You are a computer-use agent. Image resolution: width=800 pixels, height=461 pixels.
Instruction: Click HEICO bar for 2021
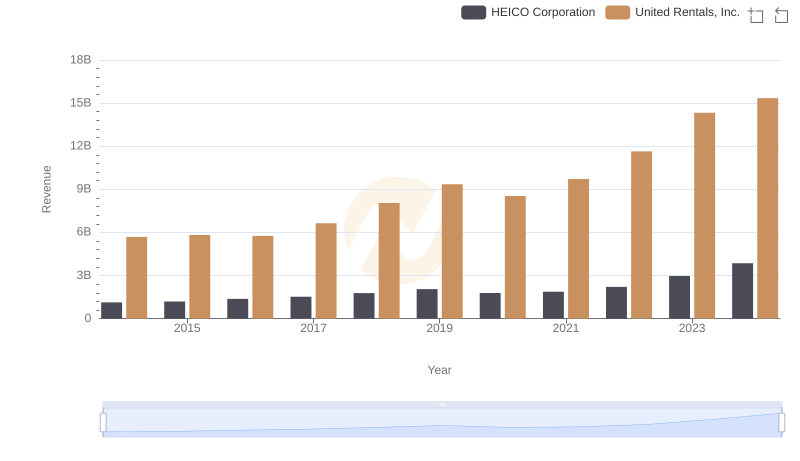click(553, 305)
